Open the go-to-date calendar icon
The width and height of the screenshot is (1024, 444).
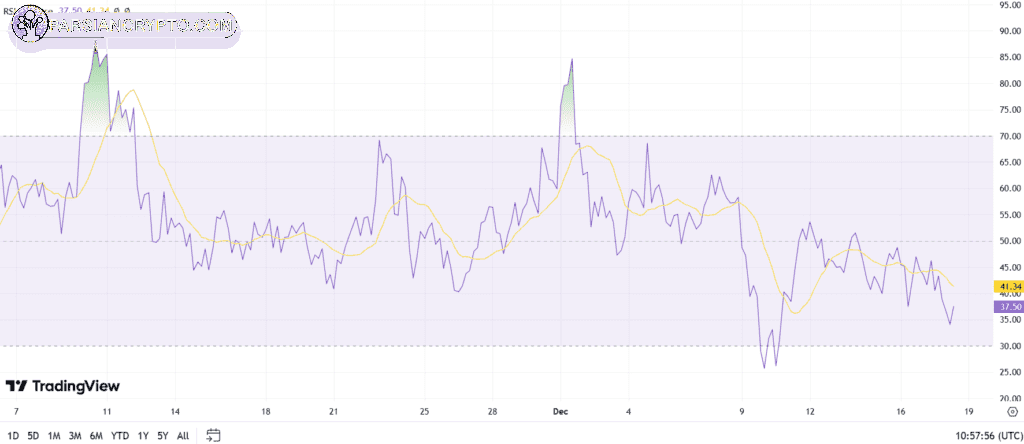tap(214, 435)
